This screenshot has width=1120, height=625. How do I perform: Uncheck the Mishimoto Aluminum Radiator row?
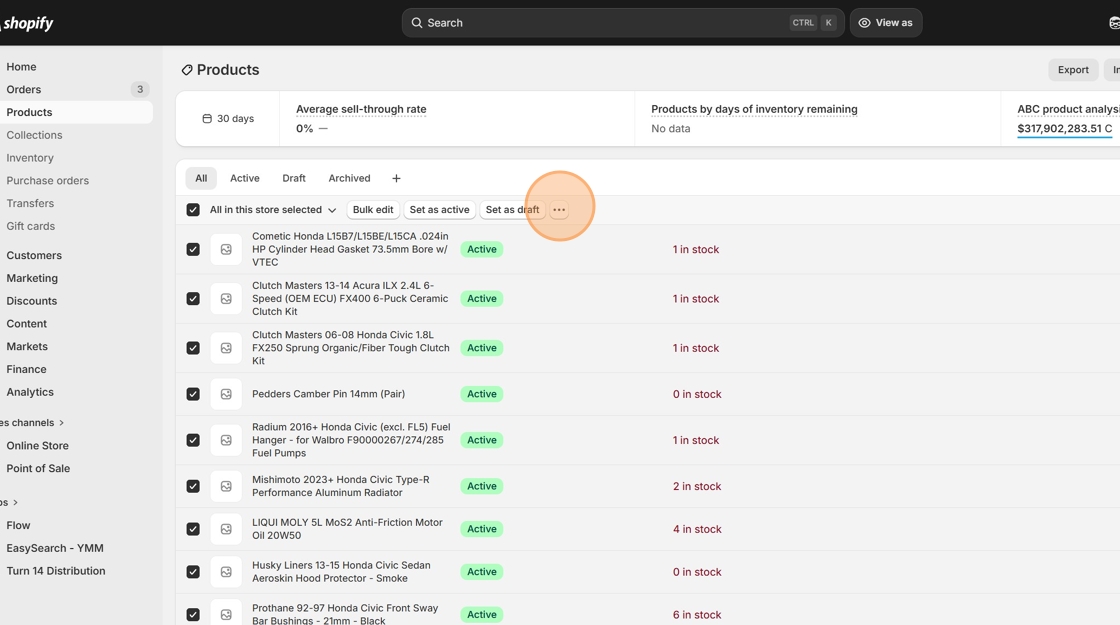coord(193,486)
